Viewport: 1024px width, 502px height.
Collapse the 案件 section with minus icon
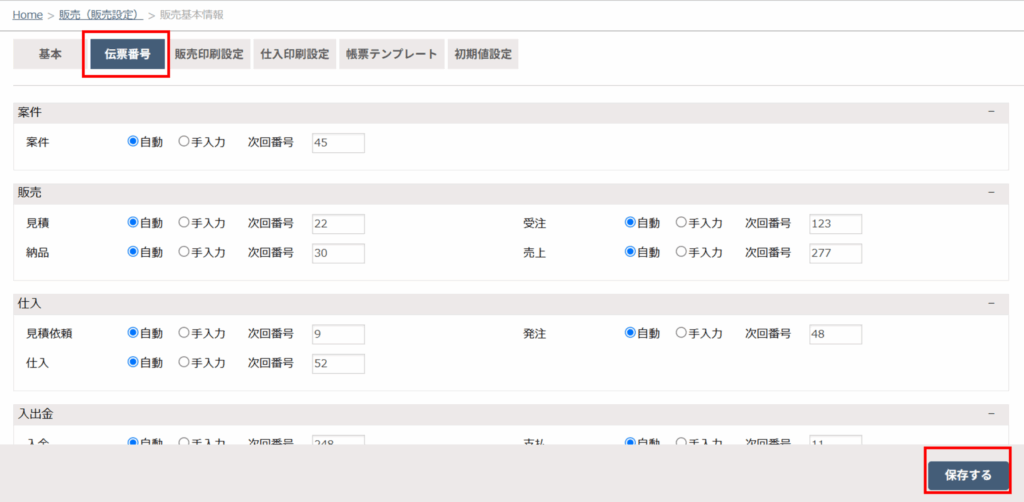click(991, 112)
